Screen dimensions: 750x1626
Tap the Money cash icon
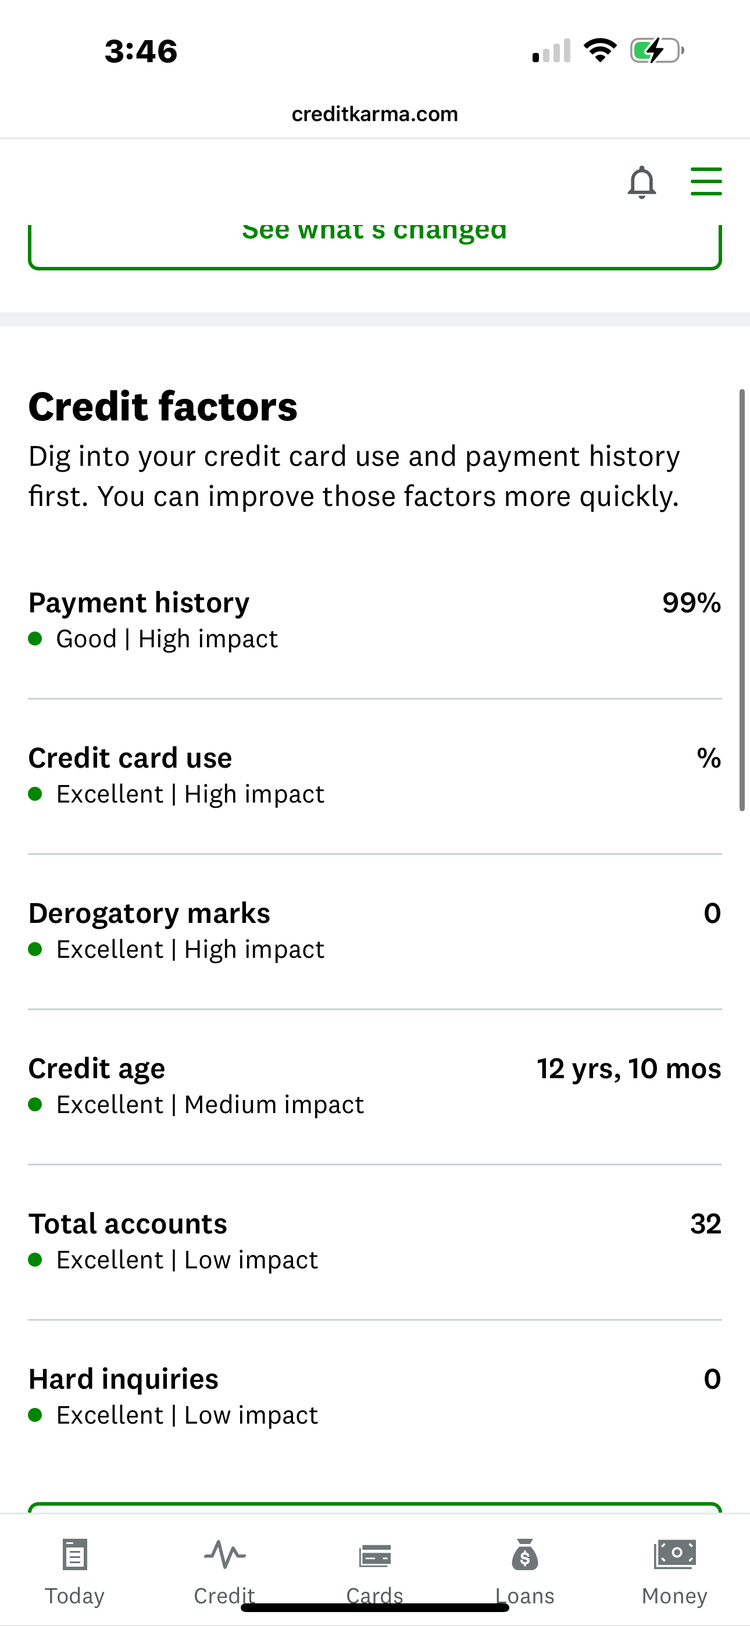point(675,1553)
